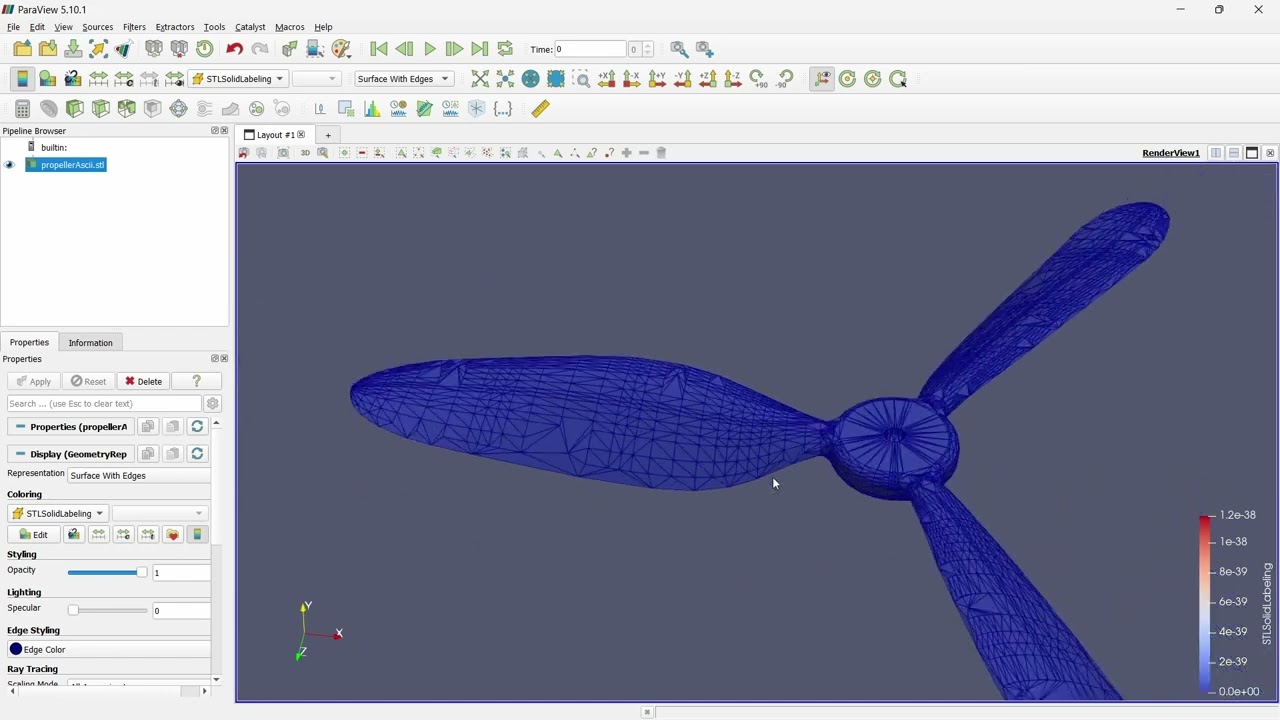Click the Programmable filter braces icon
Viewport: 1280px width, 720px height.
503,109
